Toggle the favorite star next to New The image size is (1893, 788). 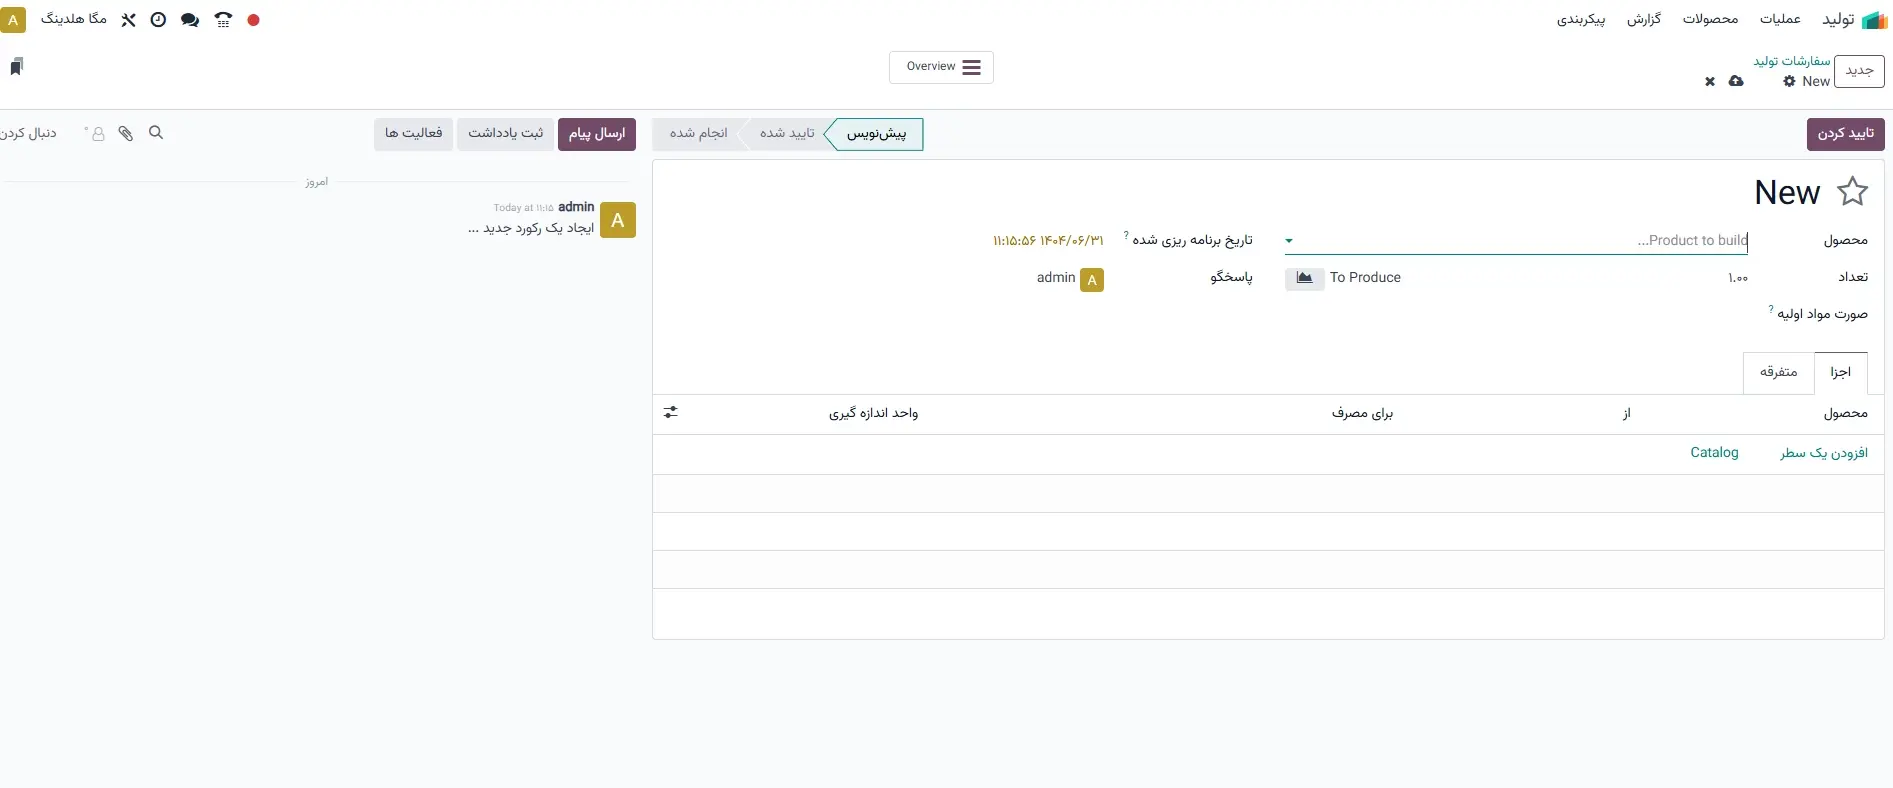(1852, 192)
